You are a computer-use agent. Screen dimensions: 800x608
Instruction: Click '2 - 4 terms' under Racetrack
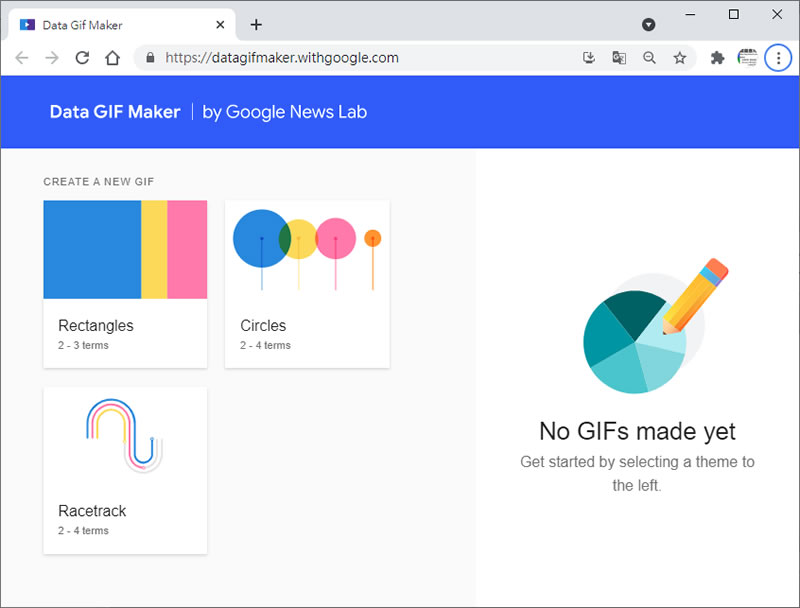pos(83,530)
